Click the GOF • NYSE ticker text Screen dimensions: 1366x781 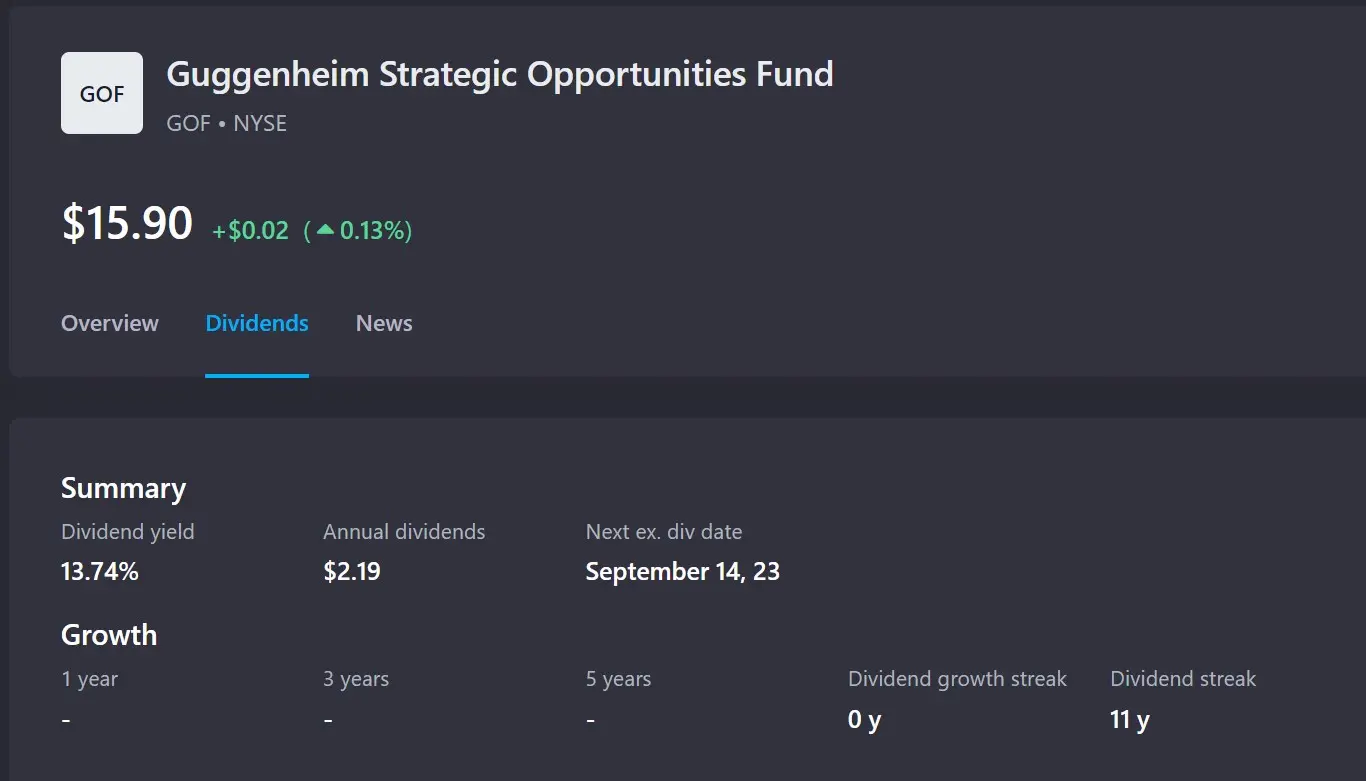[x=227, y=123]
